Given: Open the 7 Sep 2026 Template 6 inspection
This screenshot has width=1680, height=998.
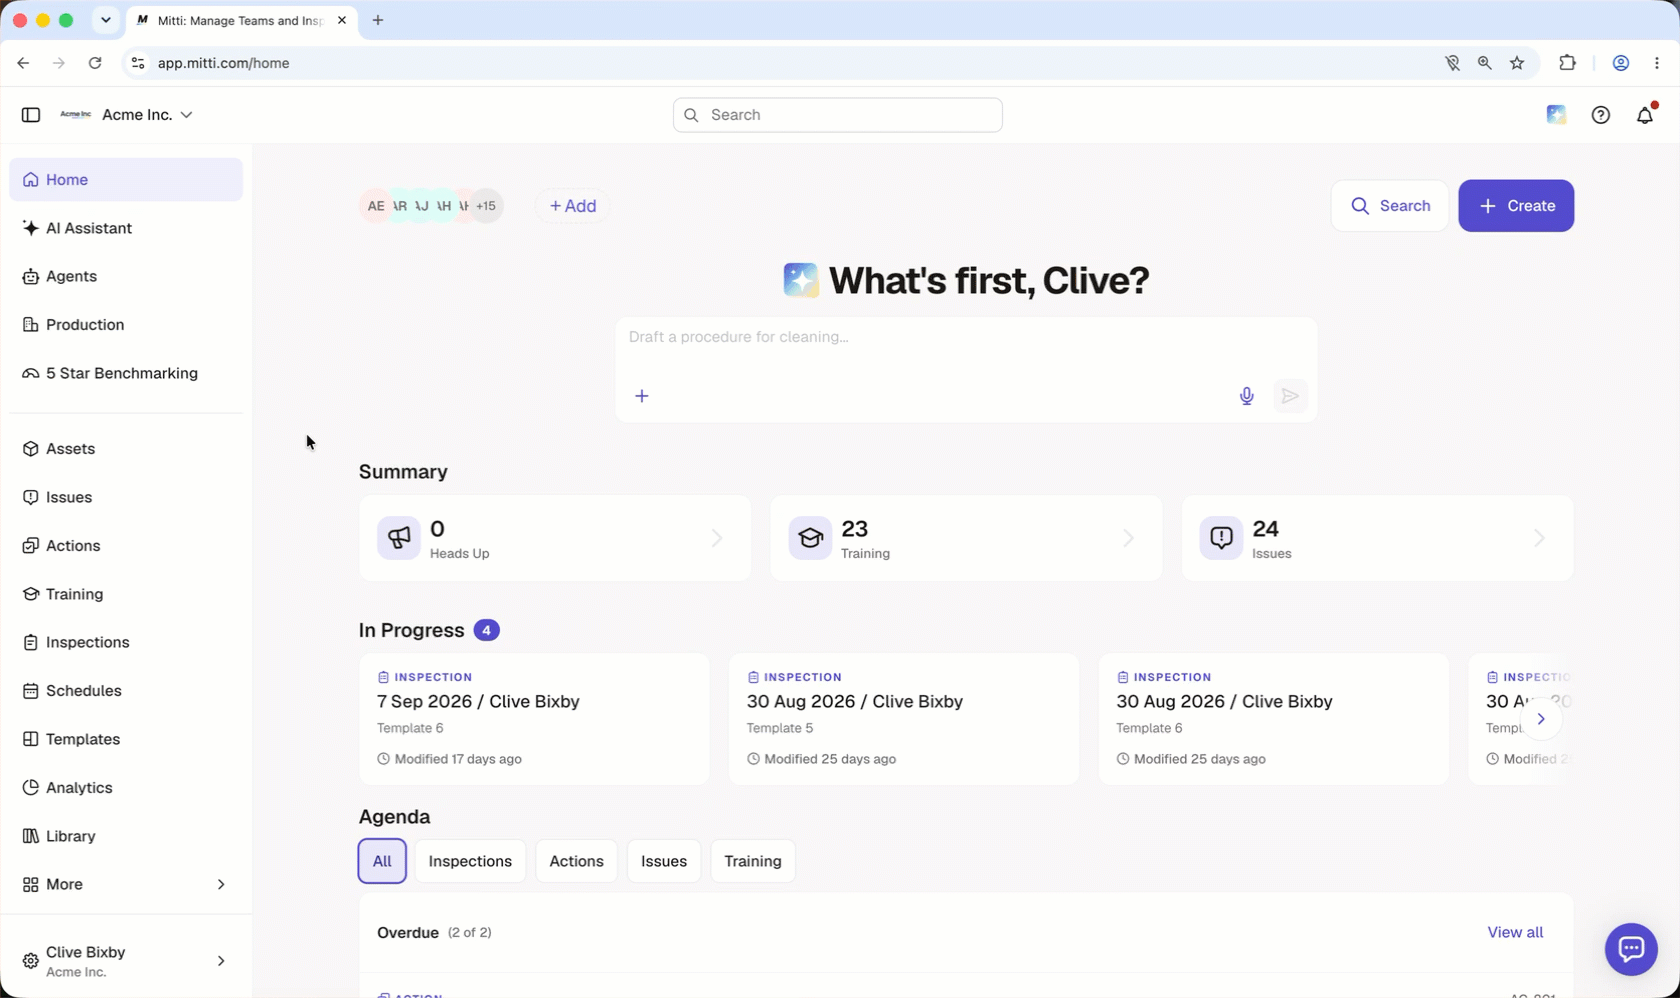Looking at the screenshot, I should point(534,719).
